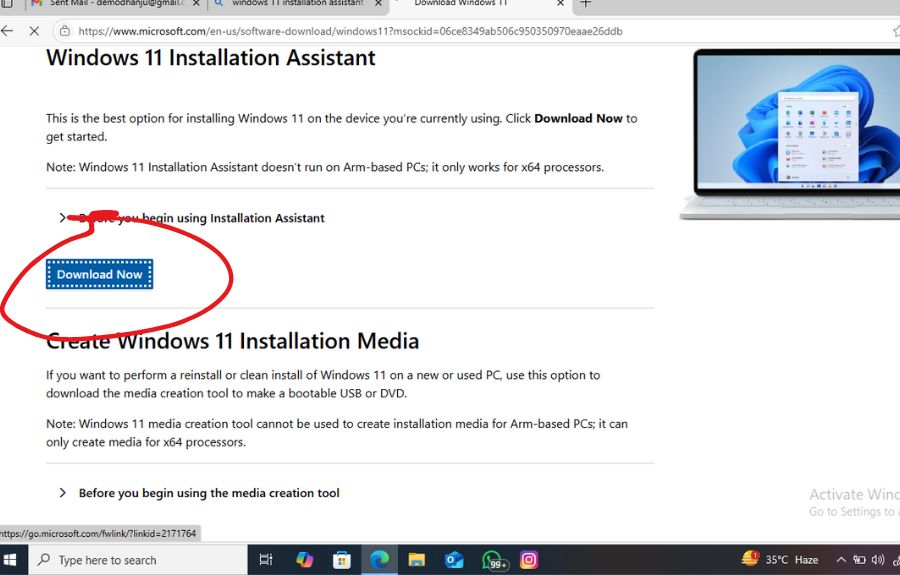The width and height of the screenshot is (900, 575).
Task: Close the windows 11 installation assistant search tab
Action: point(378,3)
